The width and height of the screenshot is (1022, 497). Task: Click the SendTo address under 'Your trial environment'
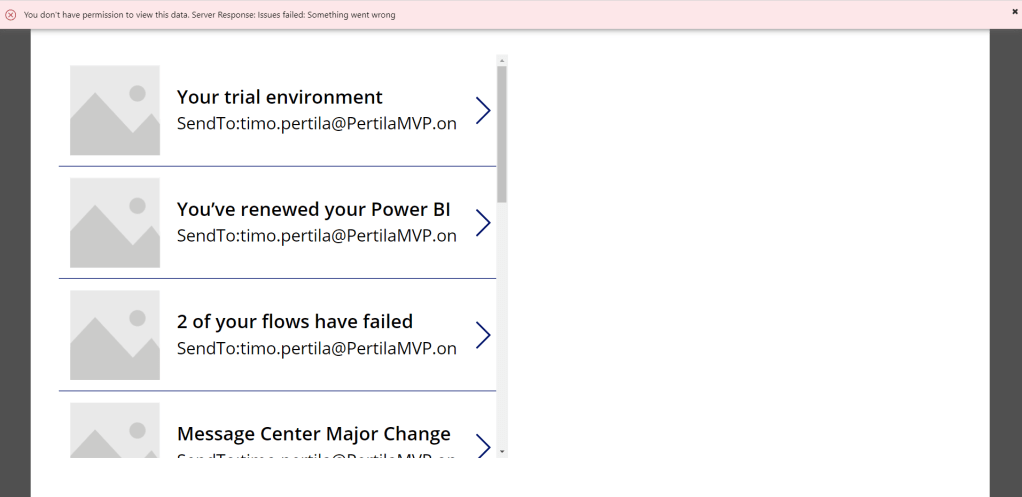pyautogui.click(x=316, y=124)
